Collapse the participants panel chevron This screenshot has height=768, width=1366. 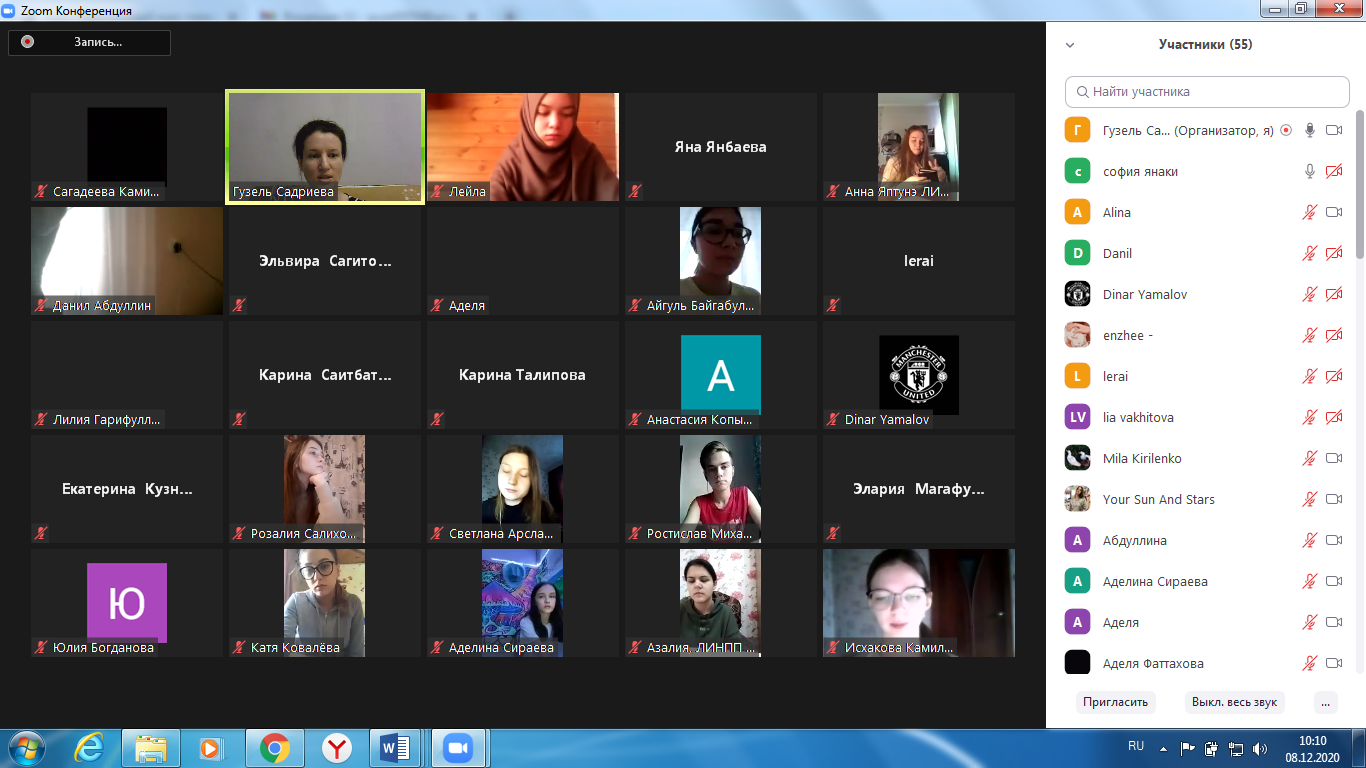tap(1070, 45)
